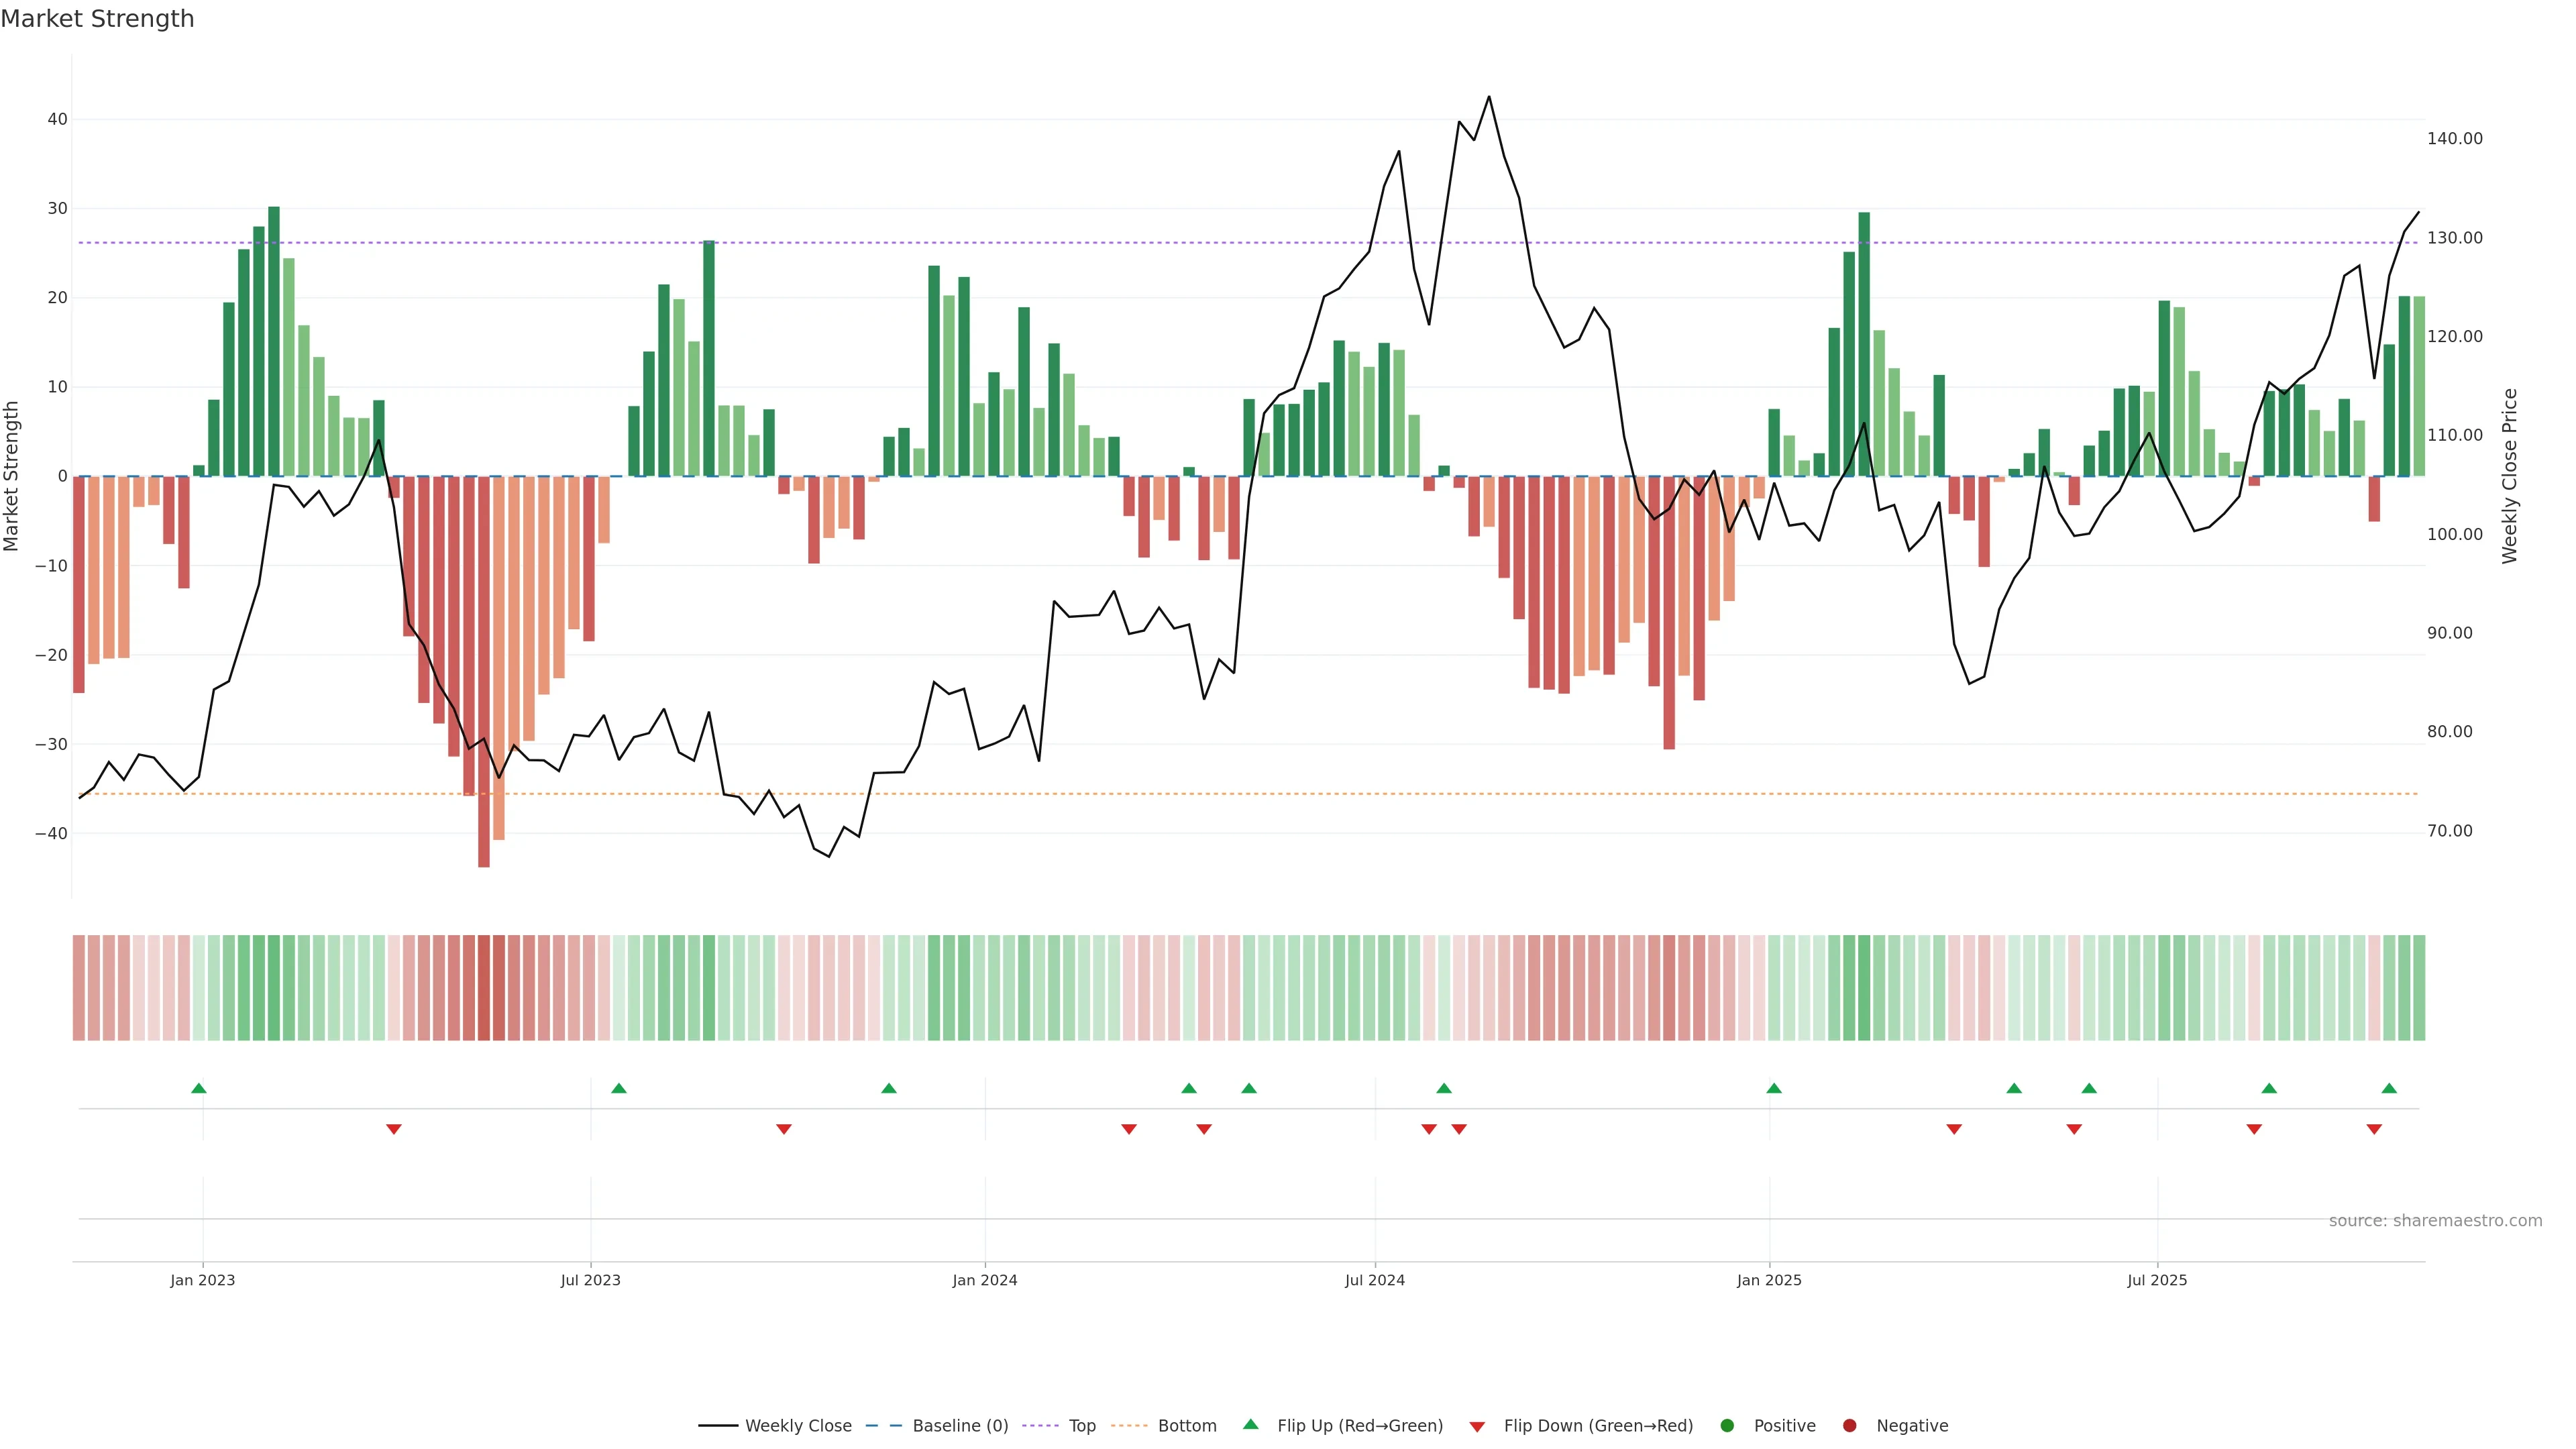The height and width of the screenshot is (1449, 2576).
Task: Select the last green flip-up triangle marker
Action: (x=2389, y=1088)
